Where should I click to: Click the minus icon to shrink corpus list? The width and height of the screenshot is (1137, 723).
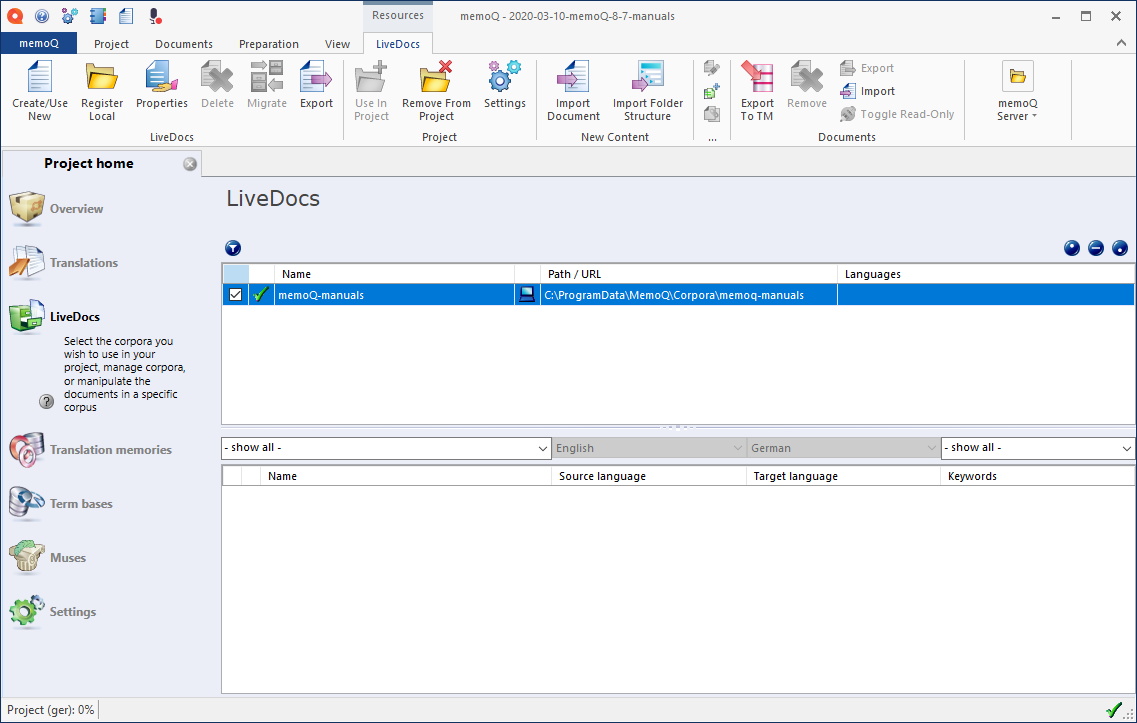(x=1095, y=248)
